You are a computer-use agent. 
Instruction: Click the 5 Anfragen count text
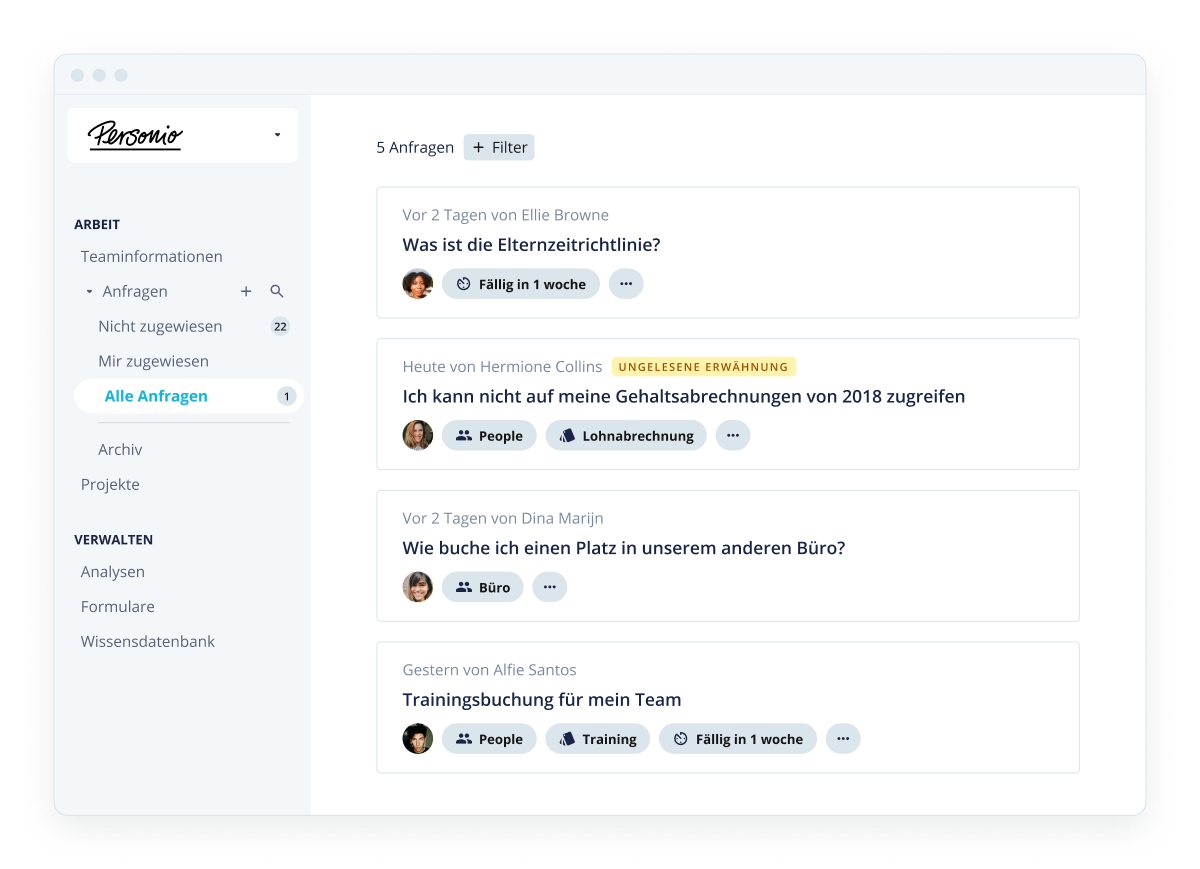click(415, 147)
